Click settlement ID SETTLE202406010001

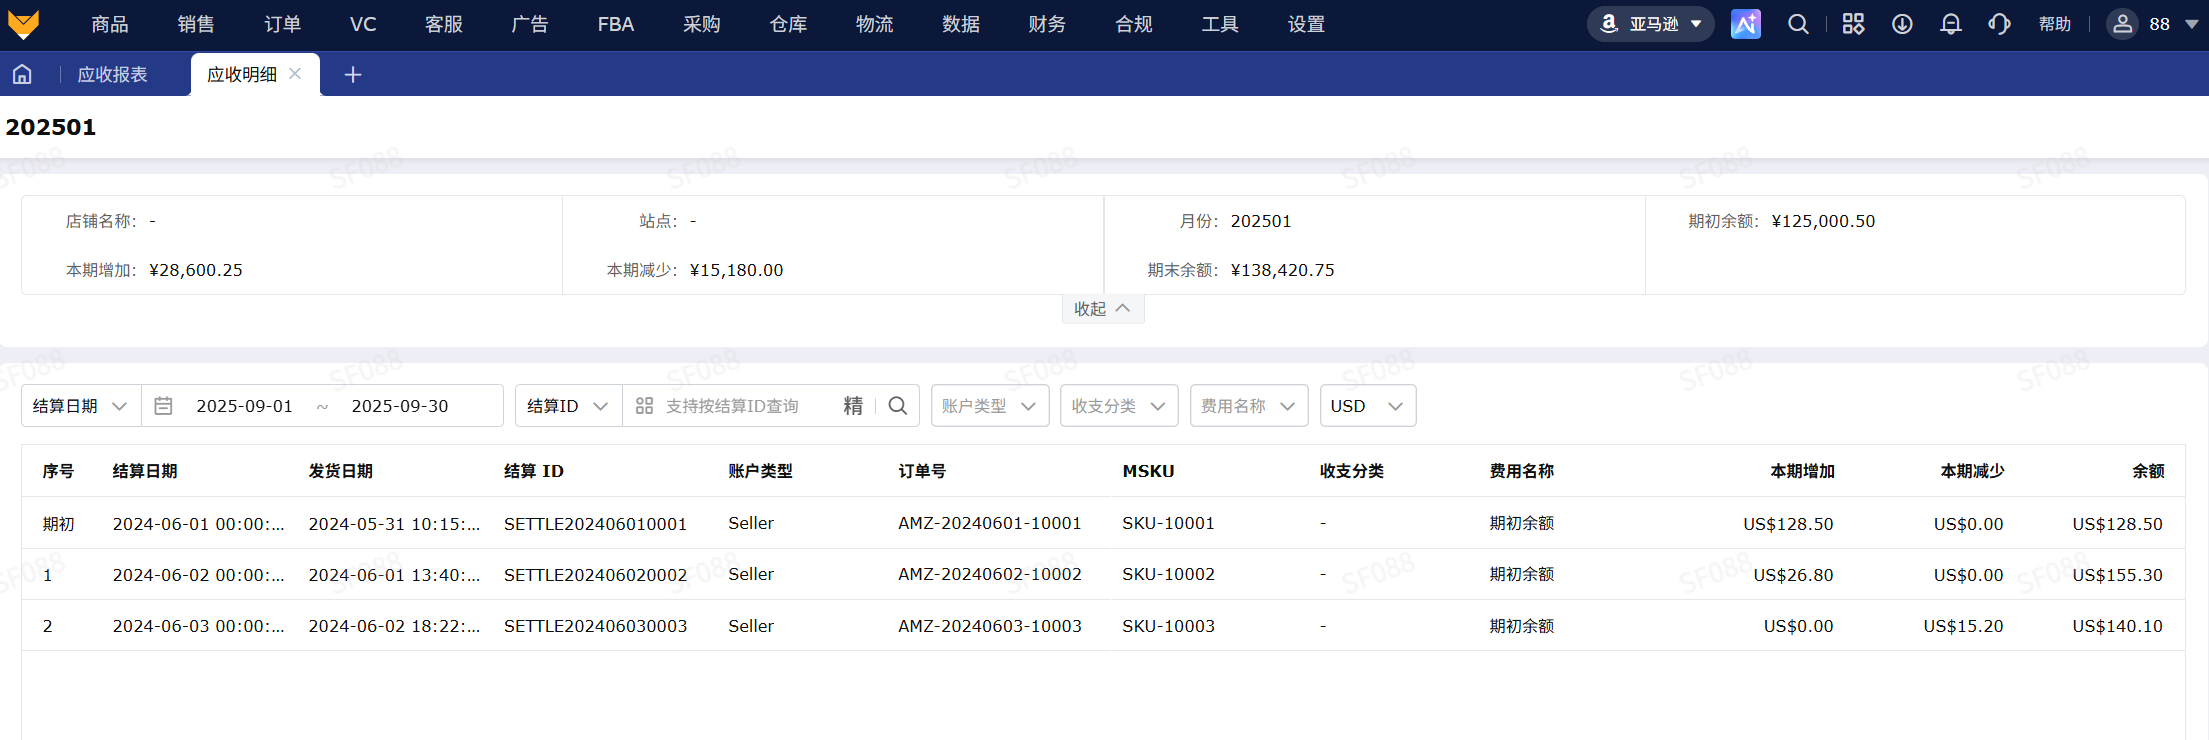tap(595, 523)
